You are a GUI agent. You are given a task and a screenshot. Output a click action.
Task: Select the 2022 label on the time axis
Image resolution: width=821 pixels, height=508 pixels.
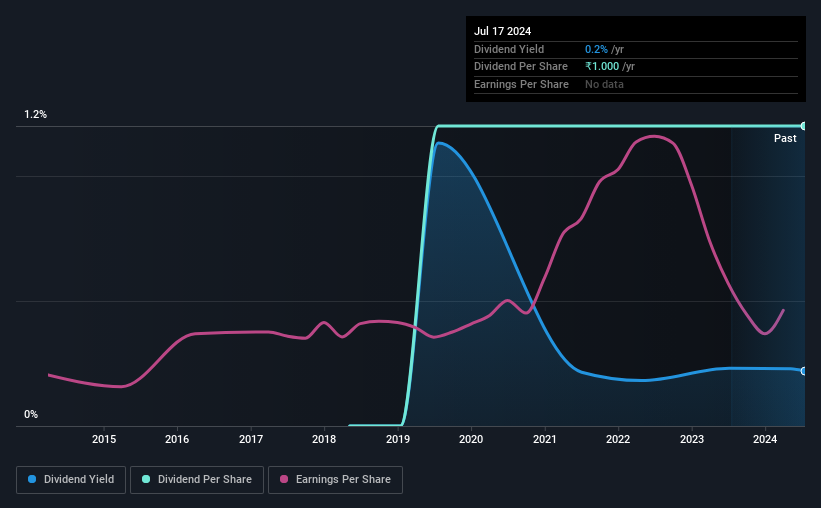pyautogui.click(x=618, y=439)
